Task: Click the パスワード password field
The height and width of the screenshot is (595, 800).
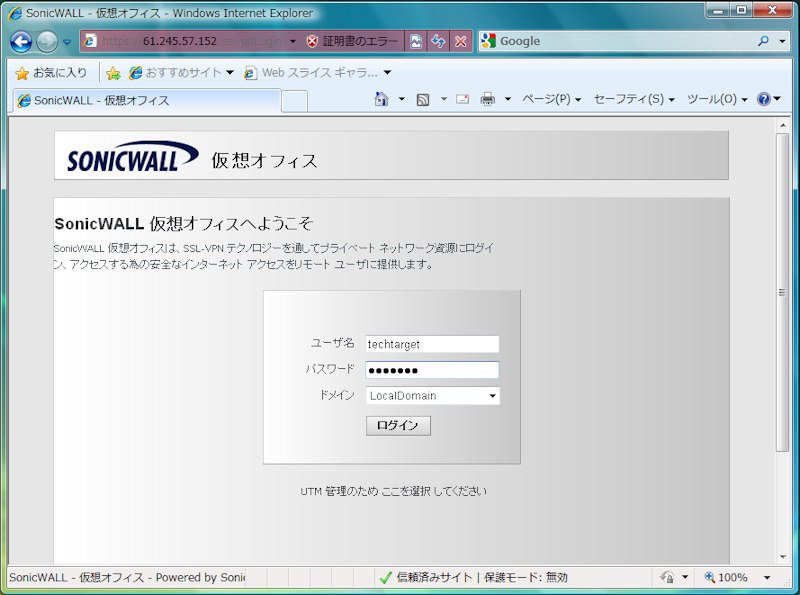Action: [432, 370]
